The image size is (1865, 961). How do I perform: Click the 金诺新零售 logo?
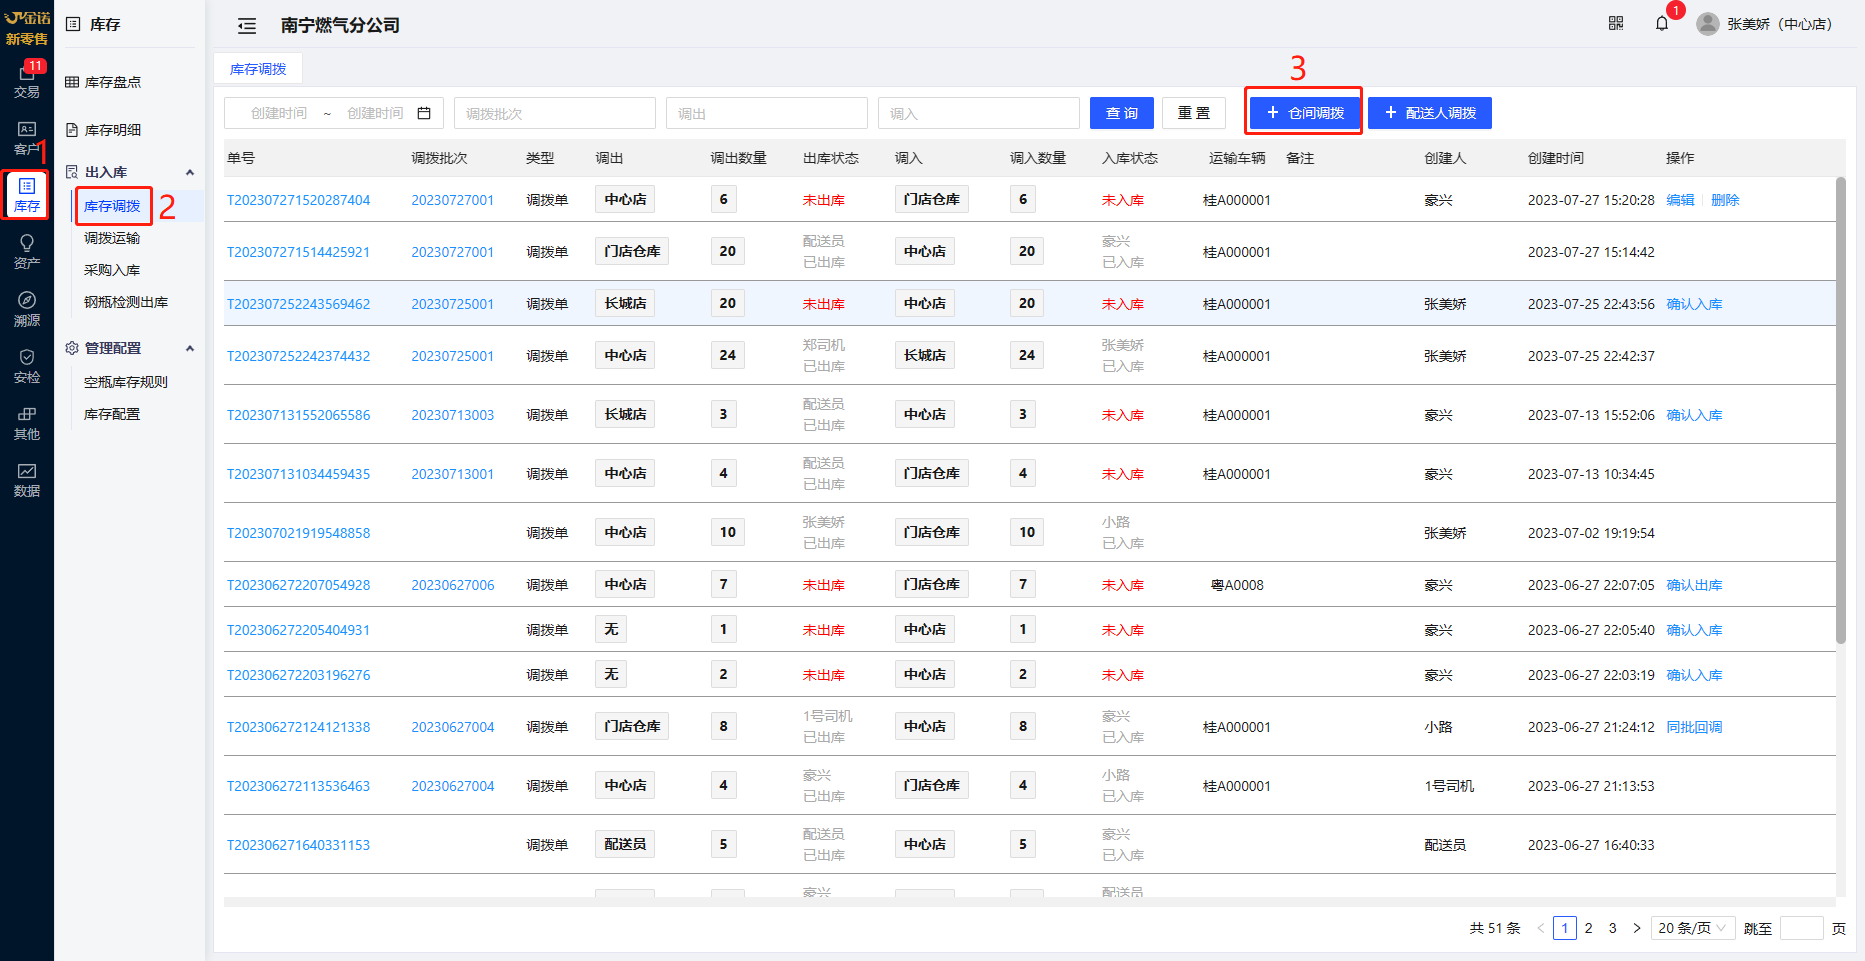(27, 28)
